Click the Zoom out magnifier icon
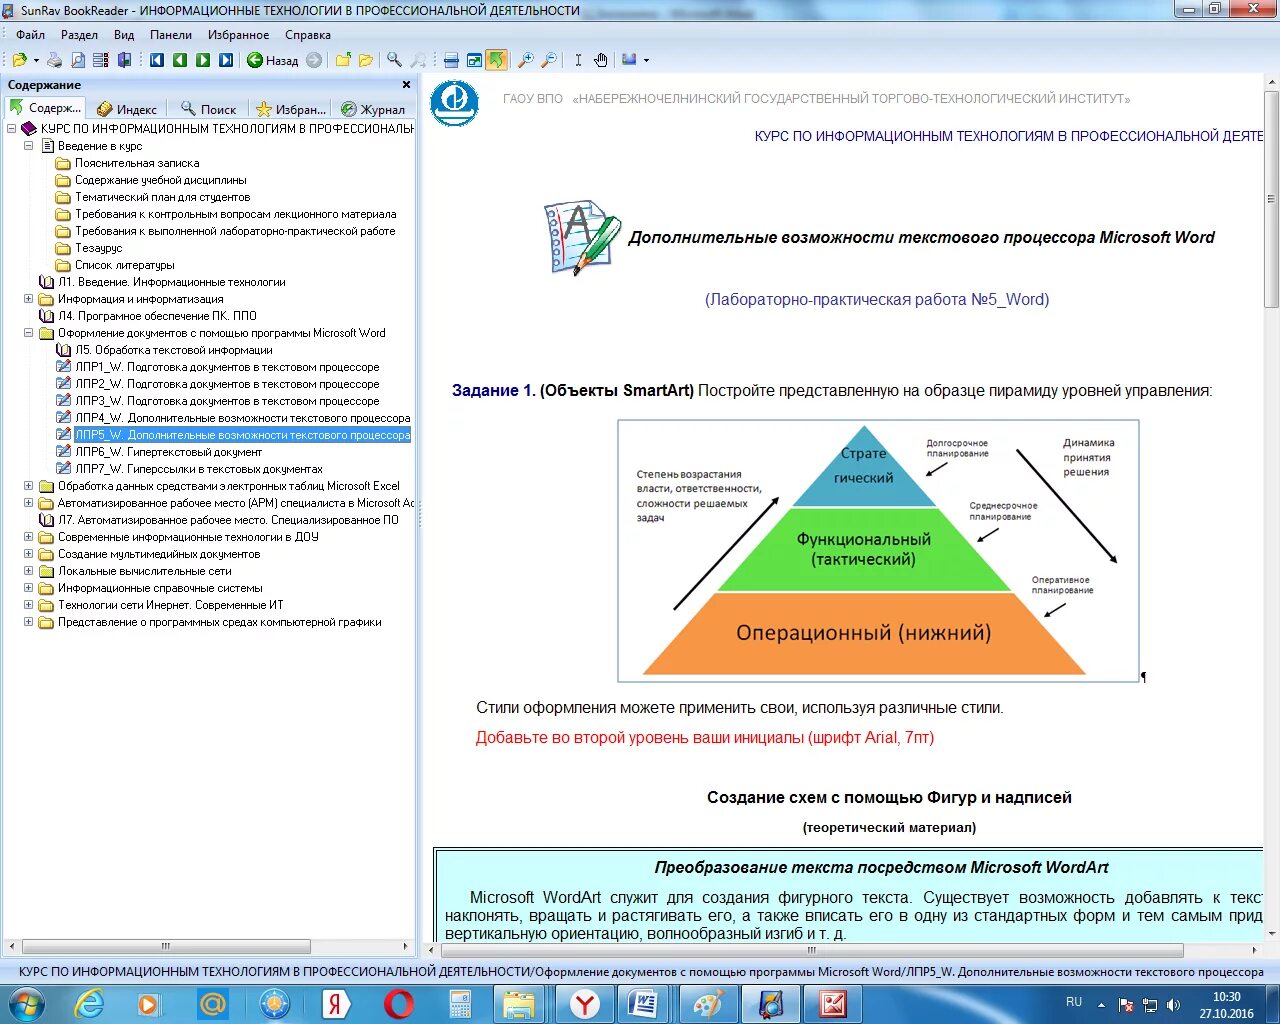 click(x=549, y=60)
